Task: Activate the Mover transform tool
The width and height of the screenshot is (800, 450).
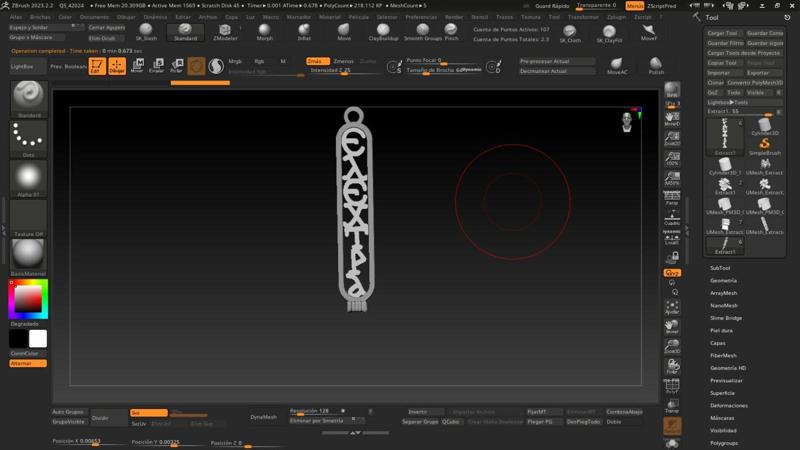Action: coord(137,66)
